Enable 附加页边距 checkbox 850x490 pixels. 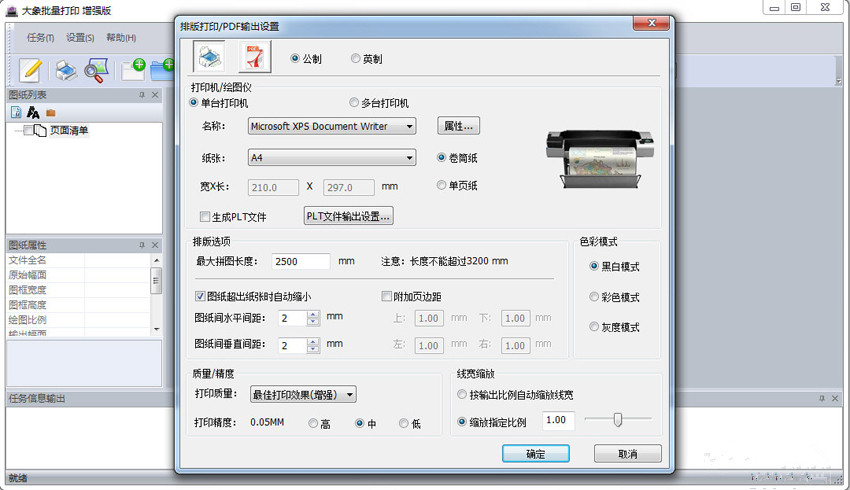[x=387, y=296]
